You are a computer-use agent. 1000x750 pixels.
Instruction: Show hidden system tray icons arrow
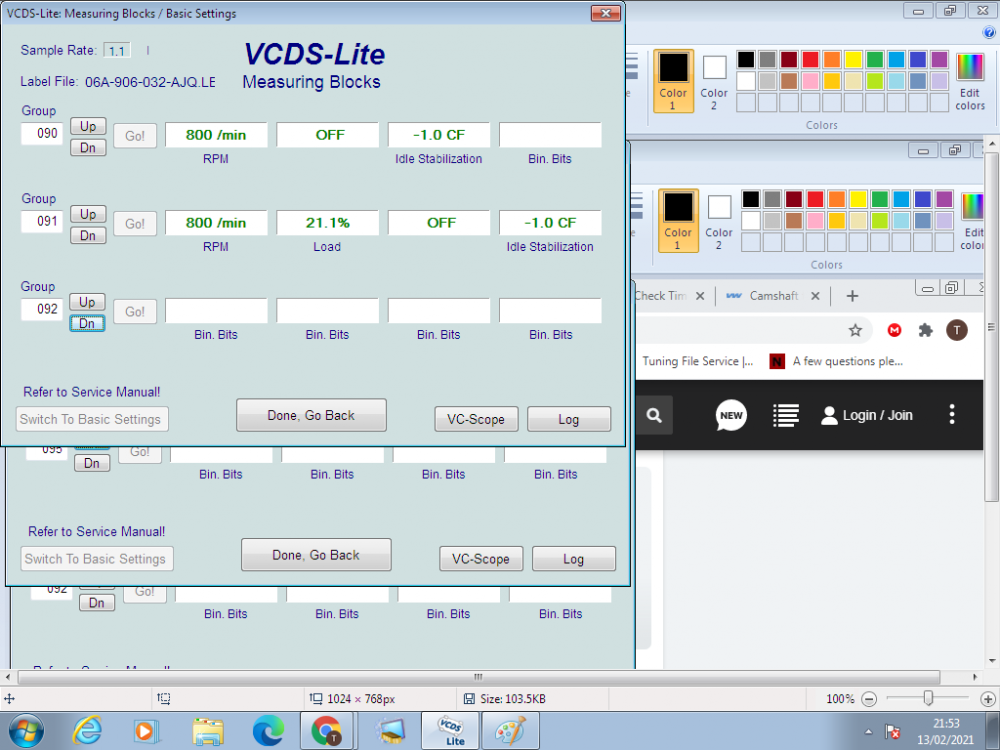click(x=868, y=732)
